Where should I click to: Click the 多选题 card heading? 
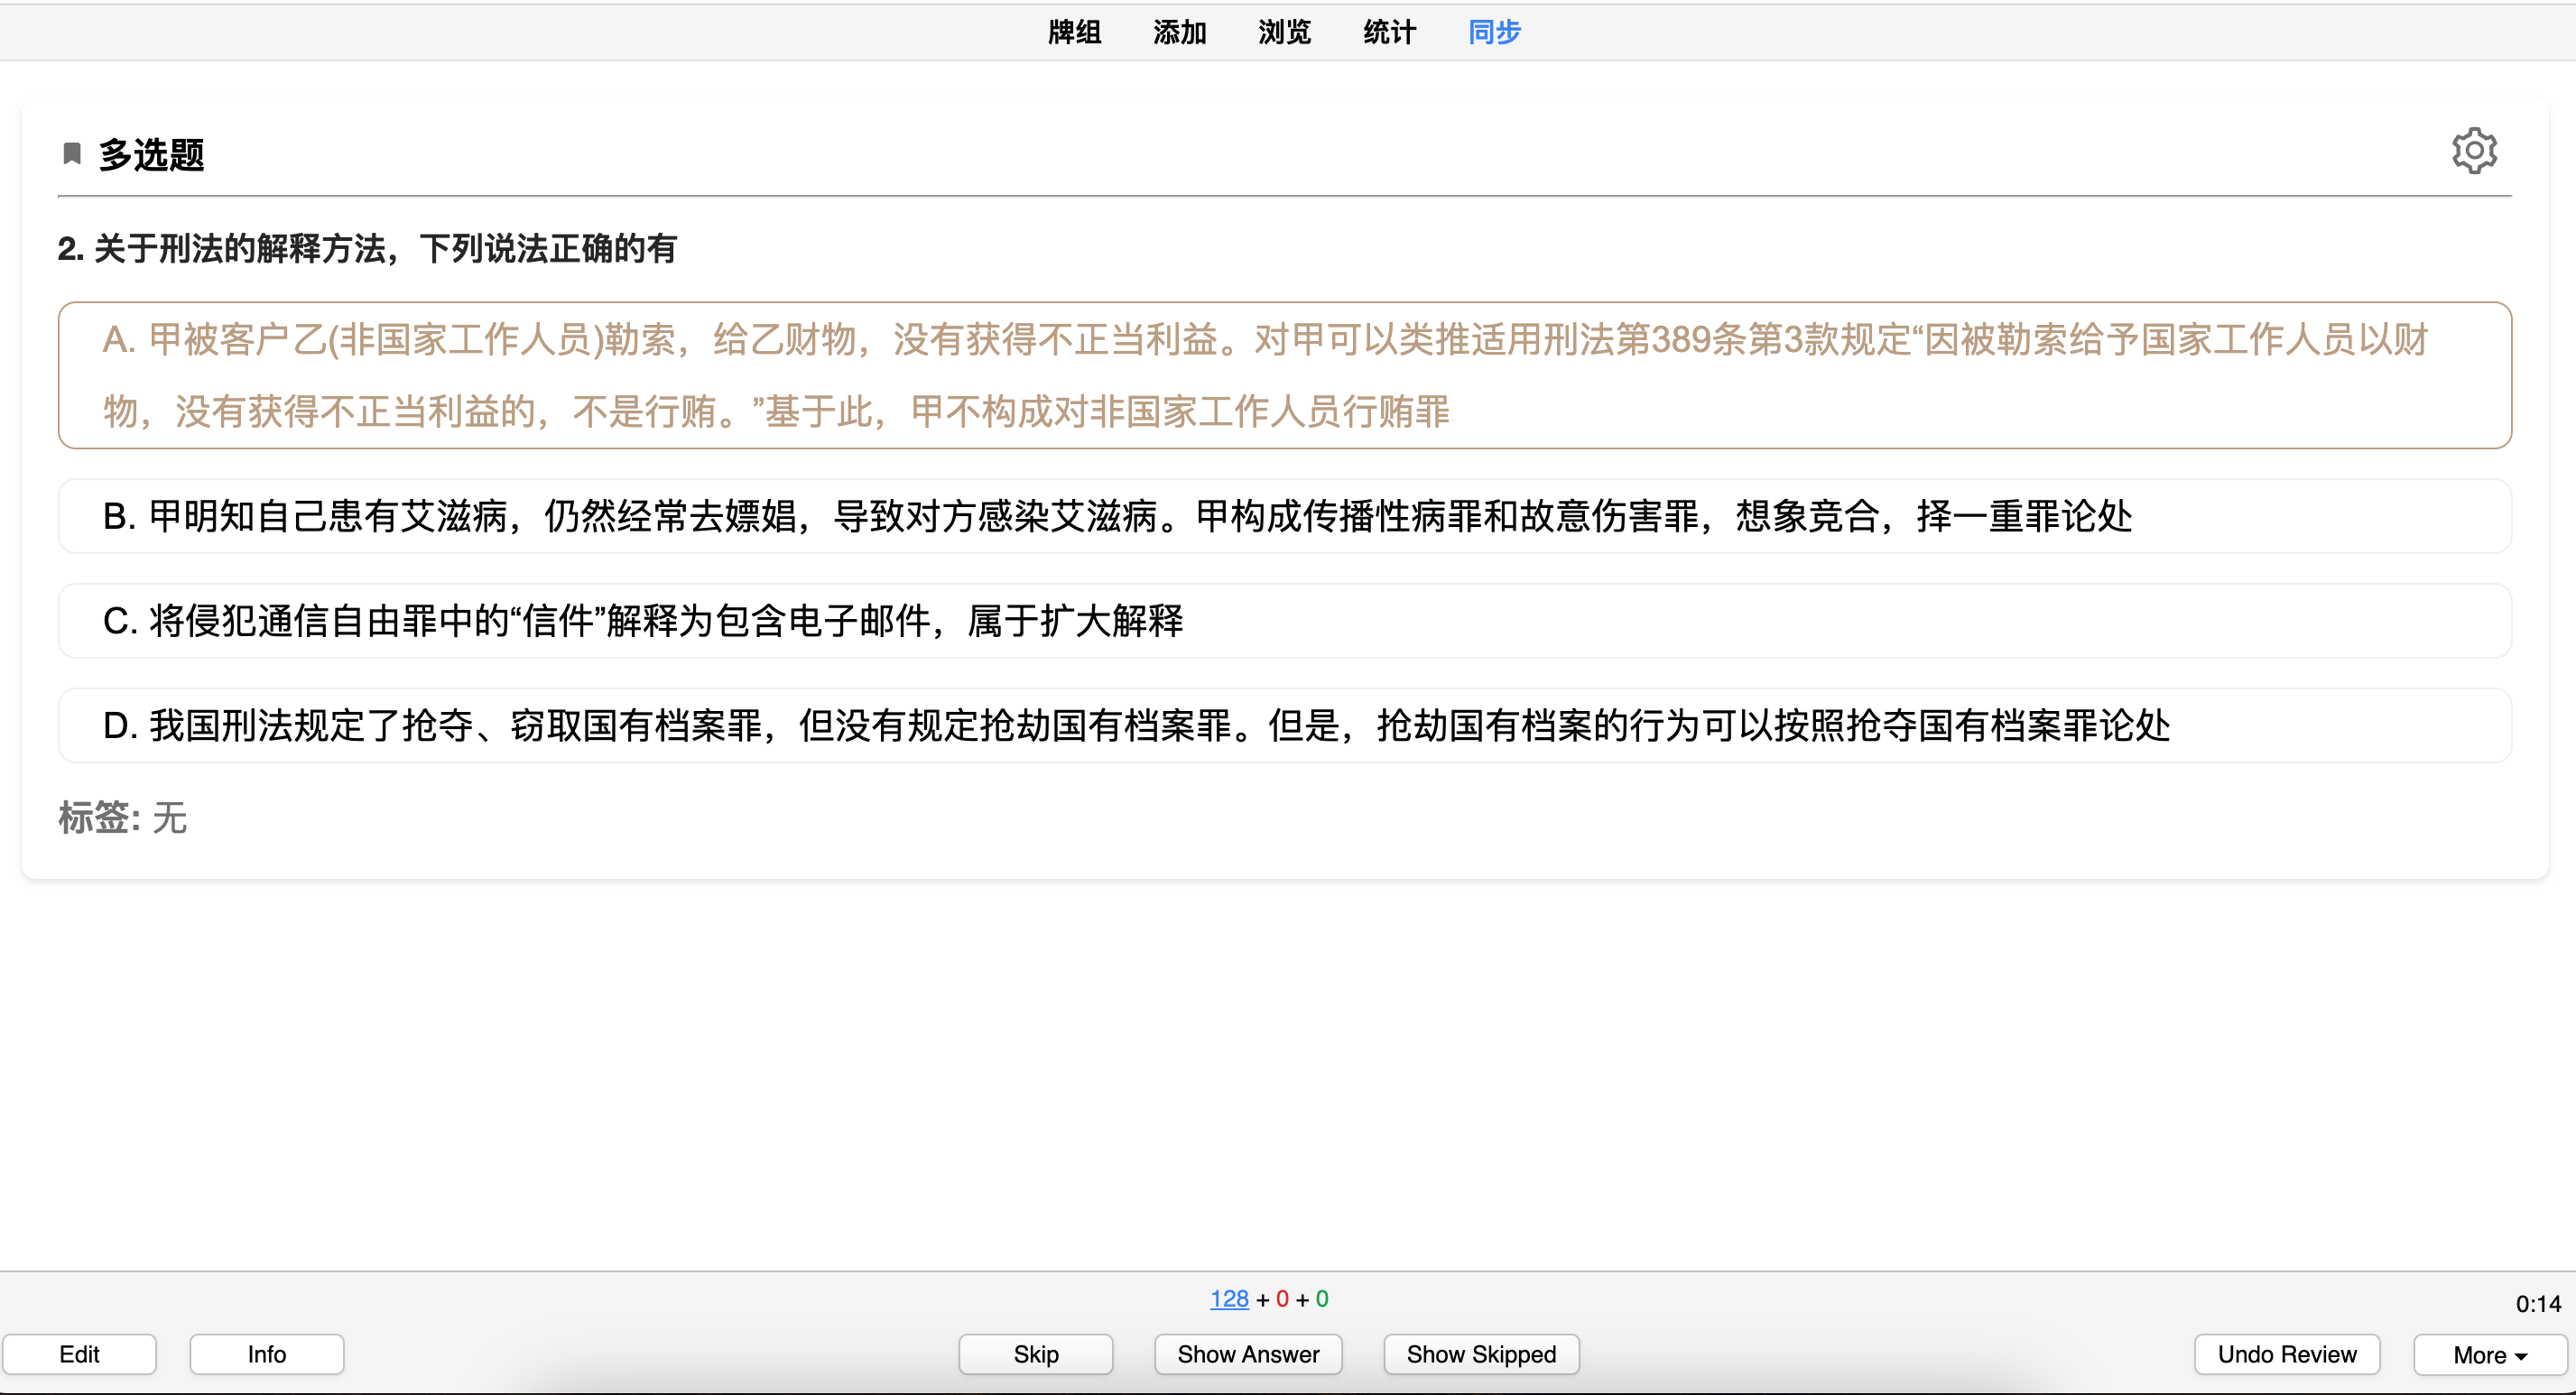coord(151,154)
